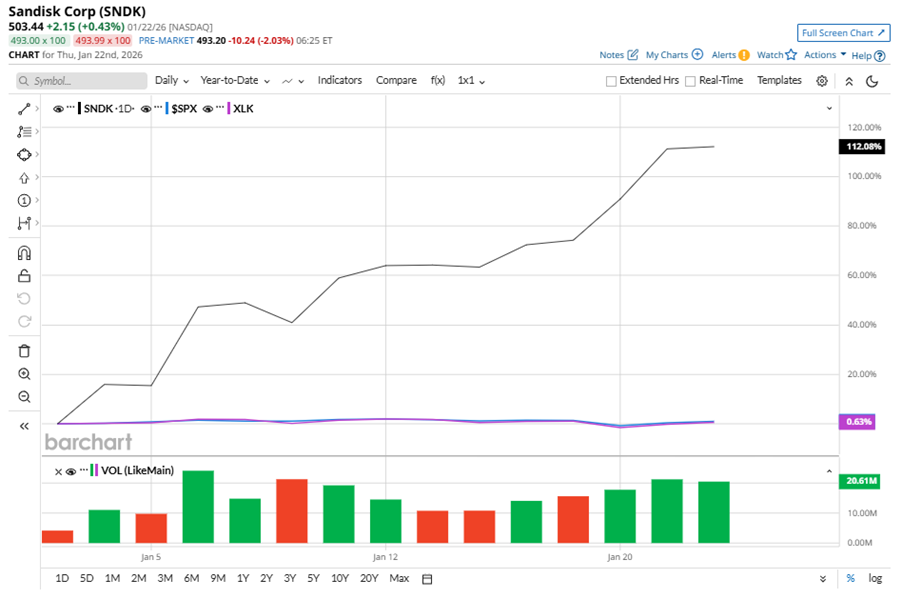Select the 3M time range
This screenshot has height=599, width=902.
coord(165,578)
